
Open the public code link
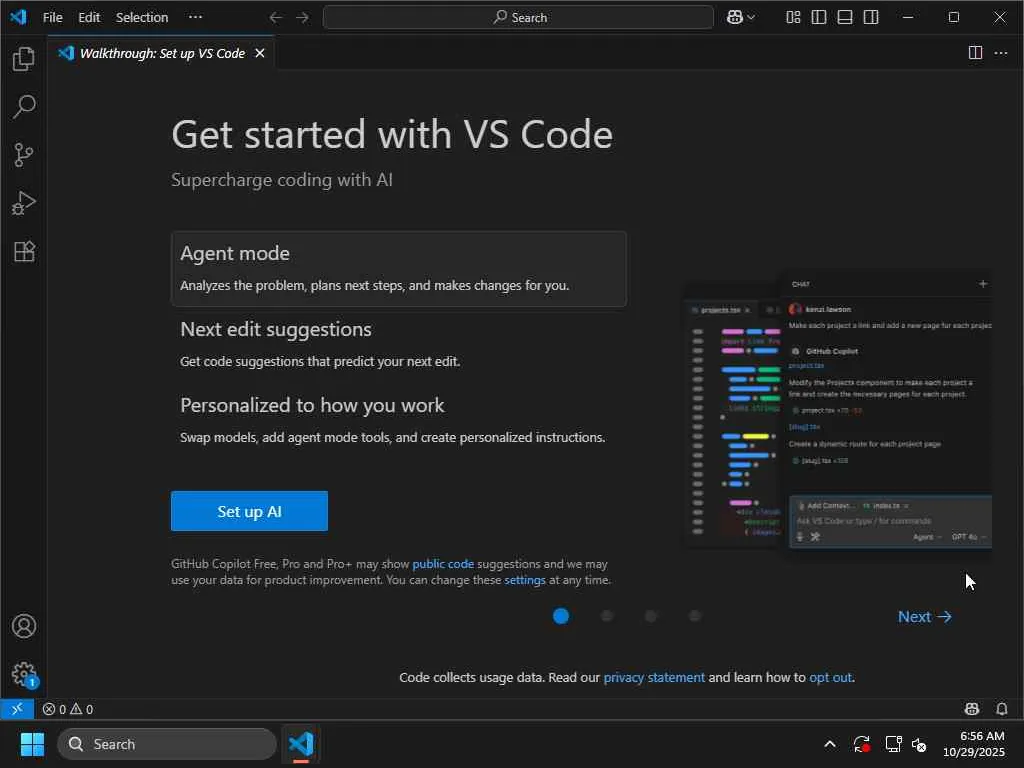[443, 564]
